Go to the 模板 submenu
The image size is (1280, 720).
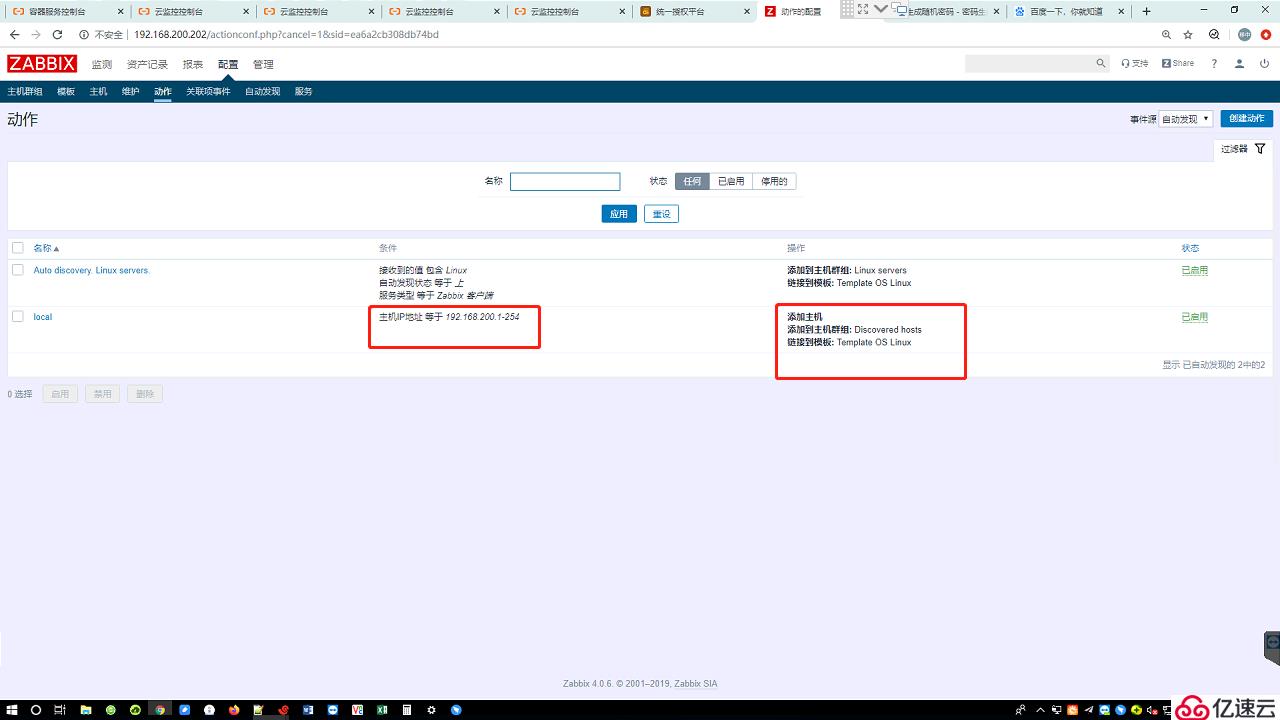tap(66, 91)
